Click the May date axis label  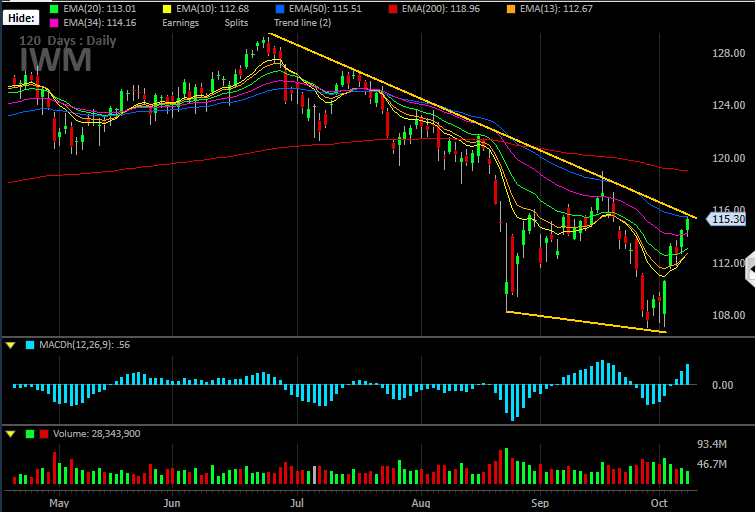pyautogui.click(x=59, y=503)
